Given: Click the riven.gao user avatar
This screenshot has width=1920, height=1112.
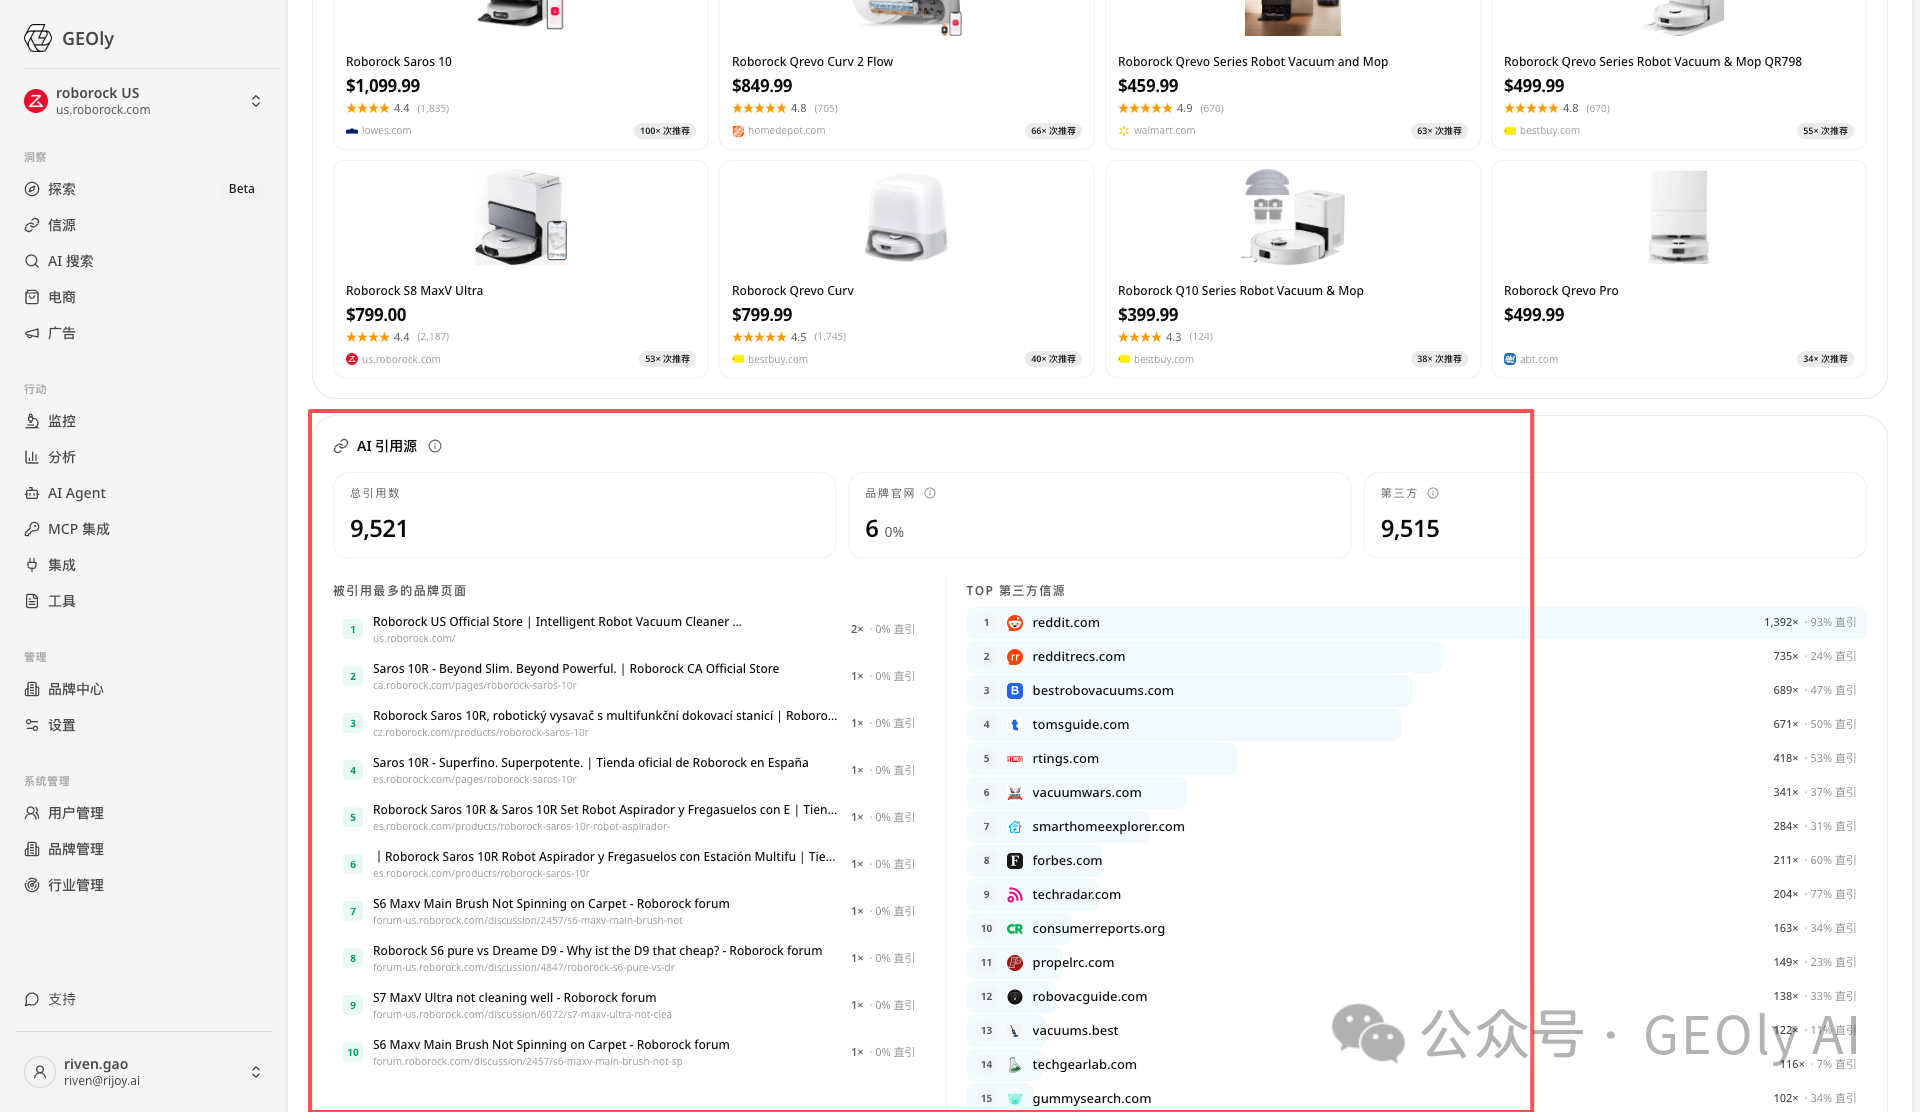Looking at the screenshot, I should tap(40, 1072).
